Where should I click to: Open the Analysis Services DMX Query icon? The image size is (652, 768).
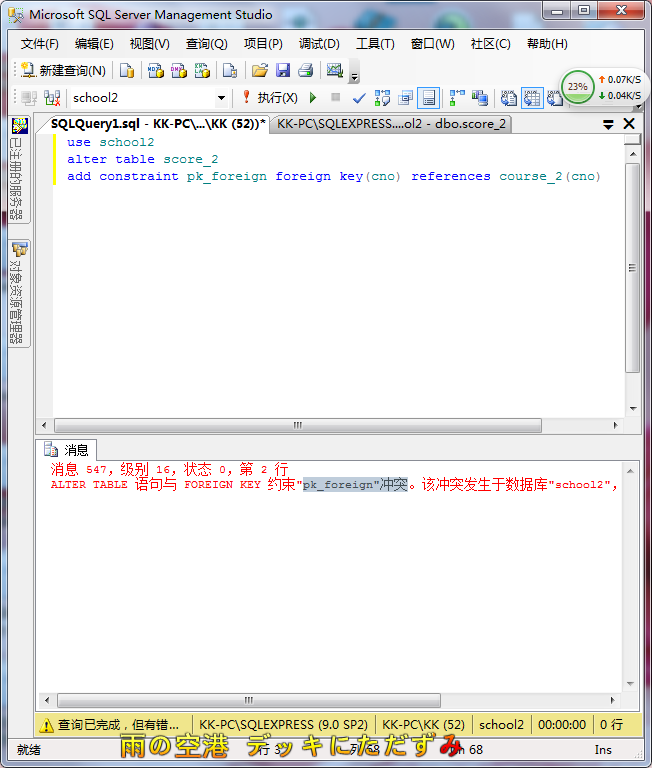tap(179, 71)
